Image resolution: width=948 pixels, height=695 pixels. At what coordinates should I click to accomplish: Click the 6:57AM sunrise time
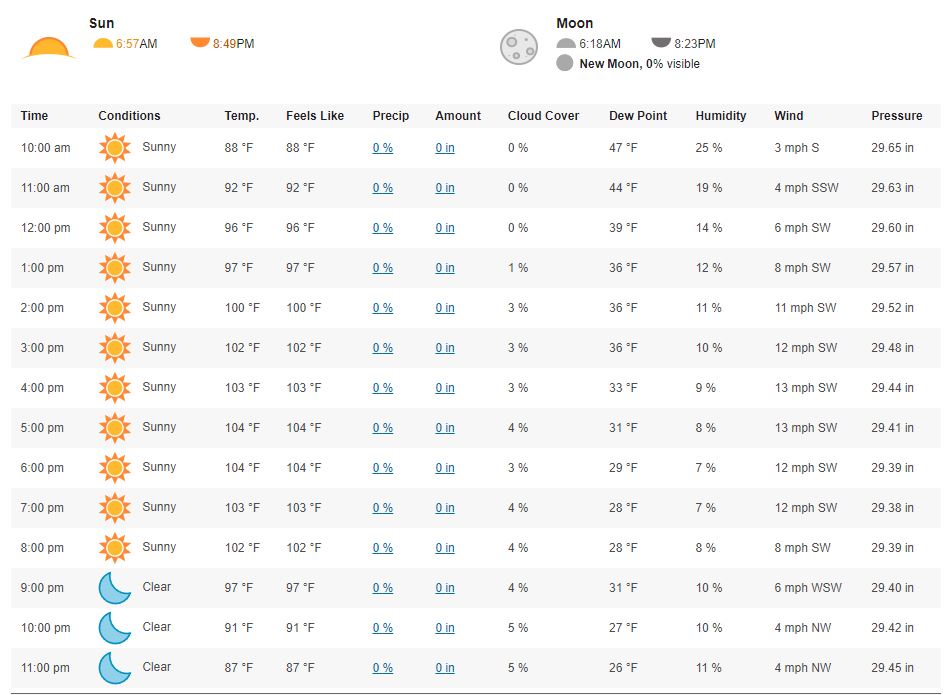tap(137, 44)
